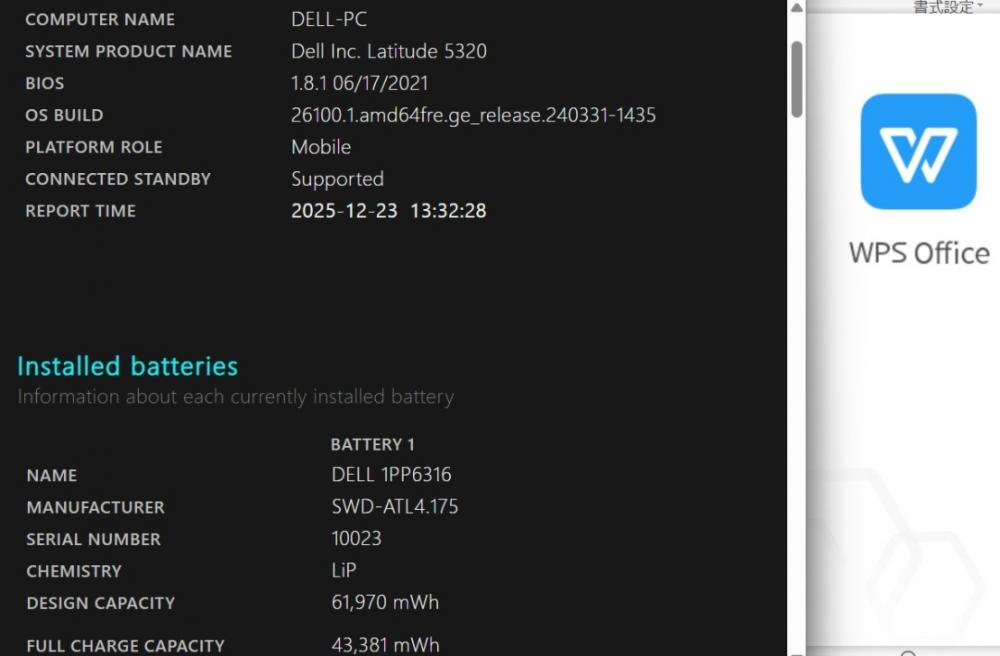Click the BIOS version 1.8.1 value
The height and width of the screenshot is (656, 1000).
pyautogui.click(x=360, y=83)
